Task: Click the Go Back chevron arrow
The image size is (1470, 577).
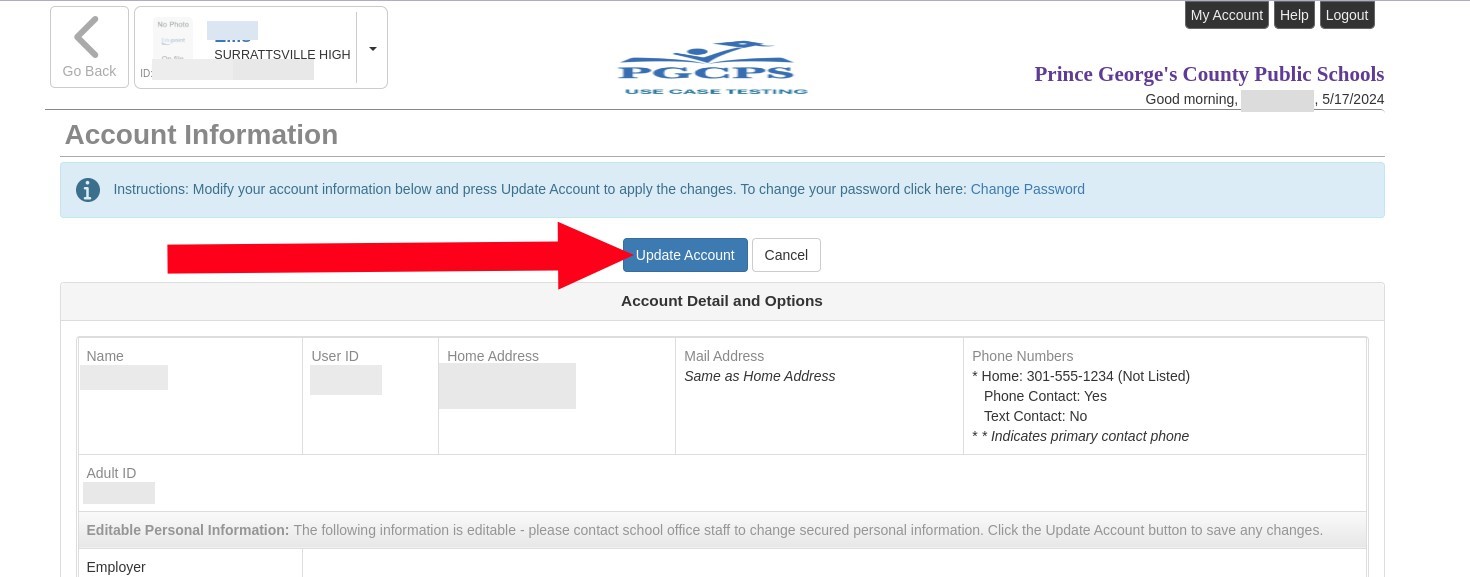Action: (x=88, y=37)
